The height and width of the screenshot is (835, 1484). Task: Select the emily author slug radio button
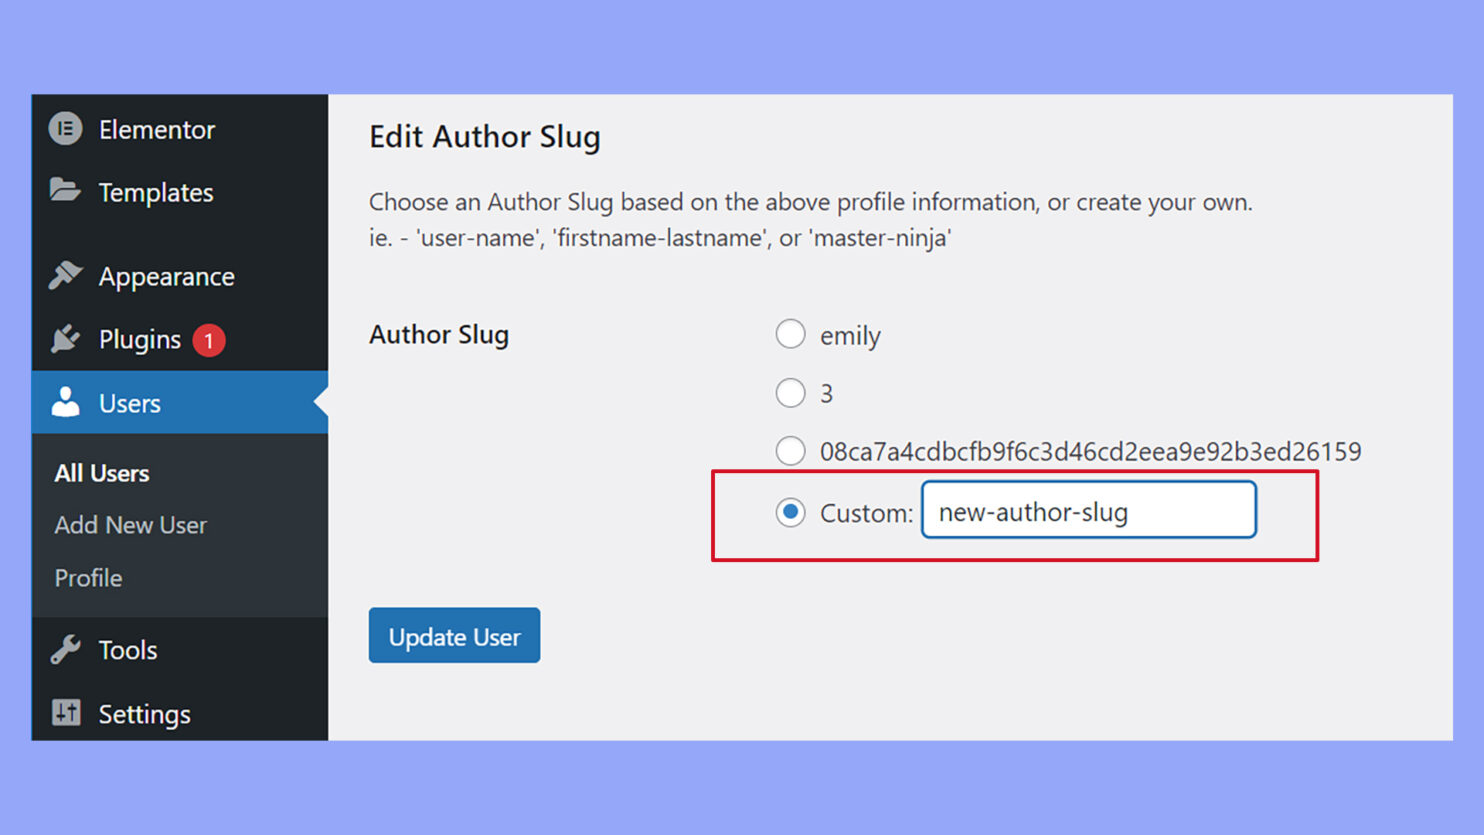[x=790, y=334]
